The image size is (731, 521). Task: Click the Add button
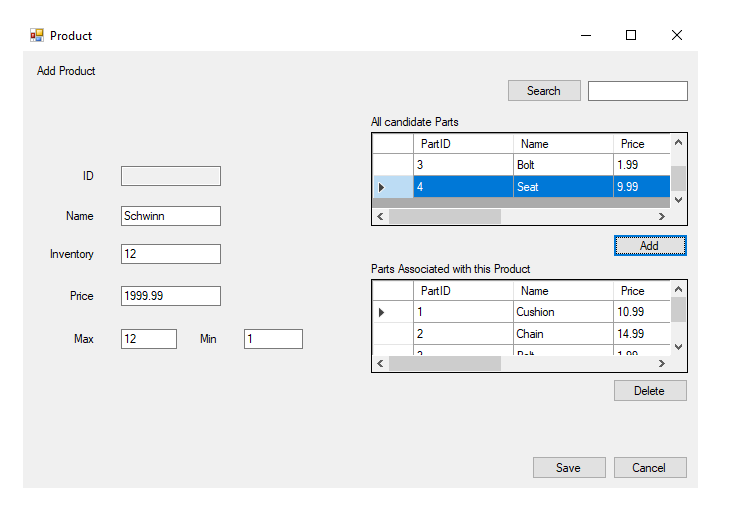pyautogui.click(x=650, y=246)
